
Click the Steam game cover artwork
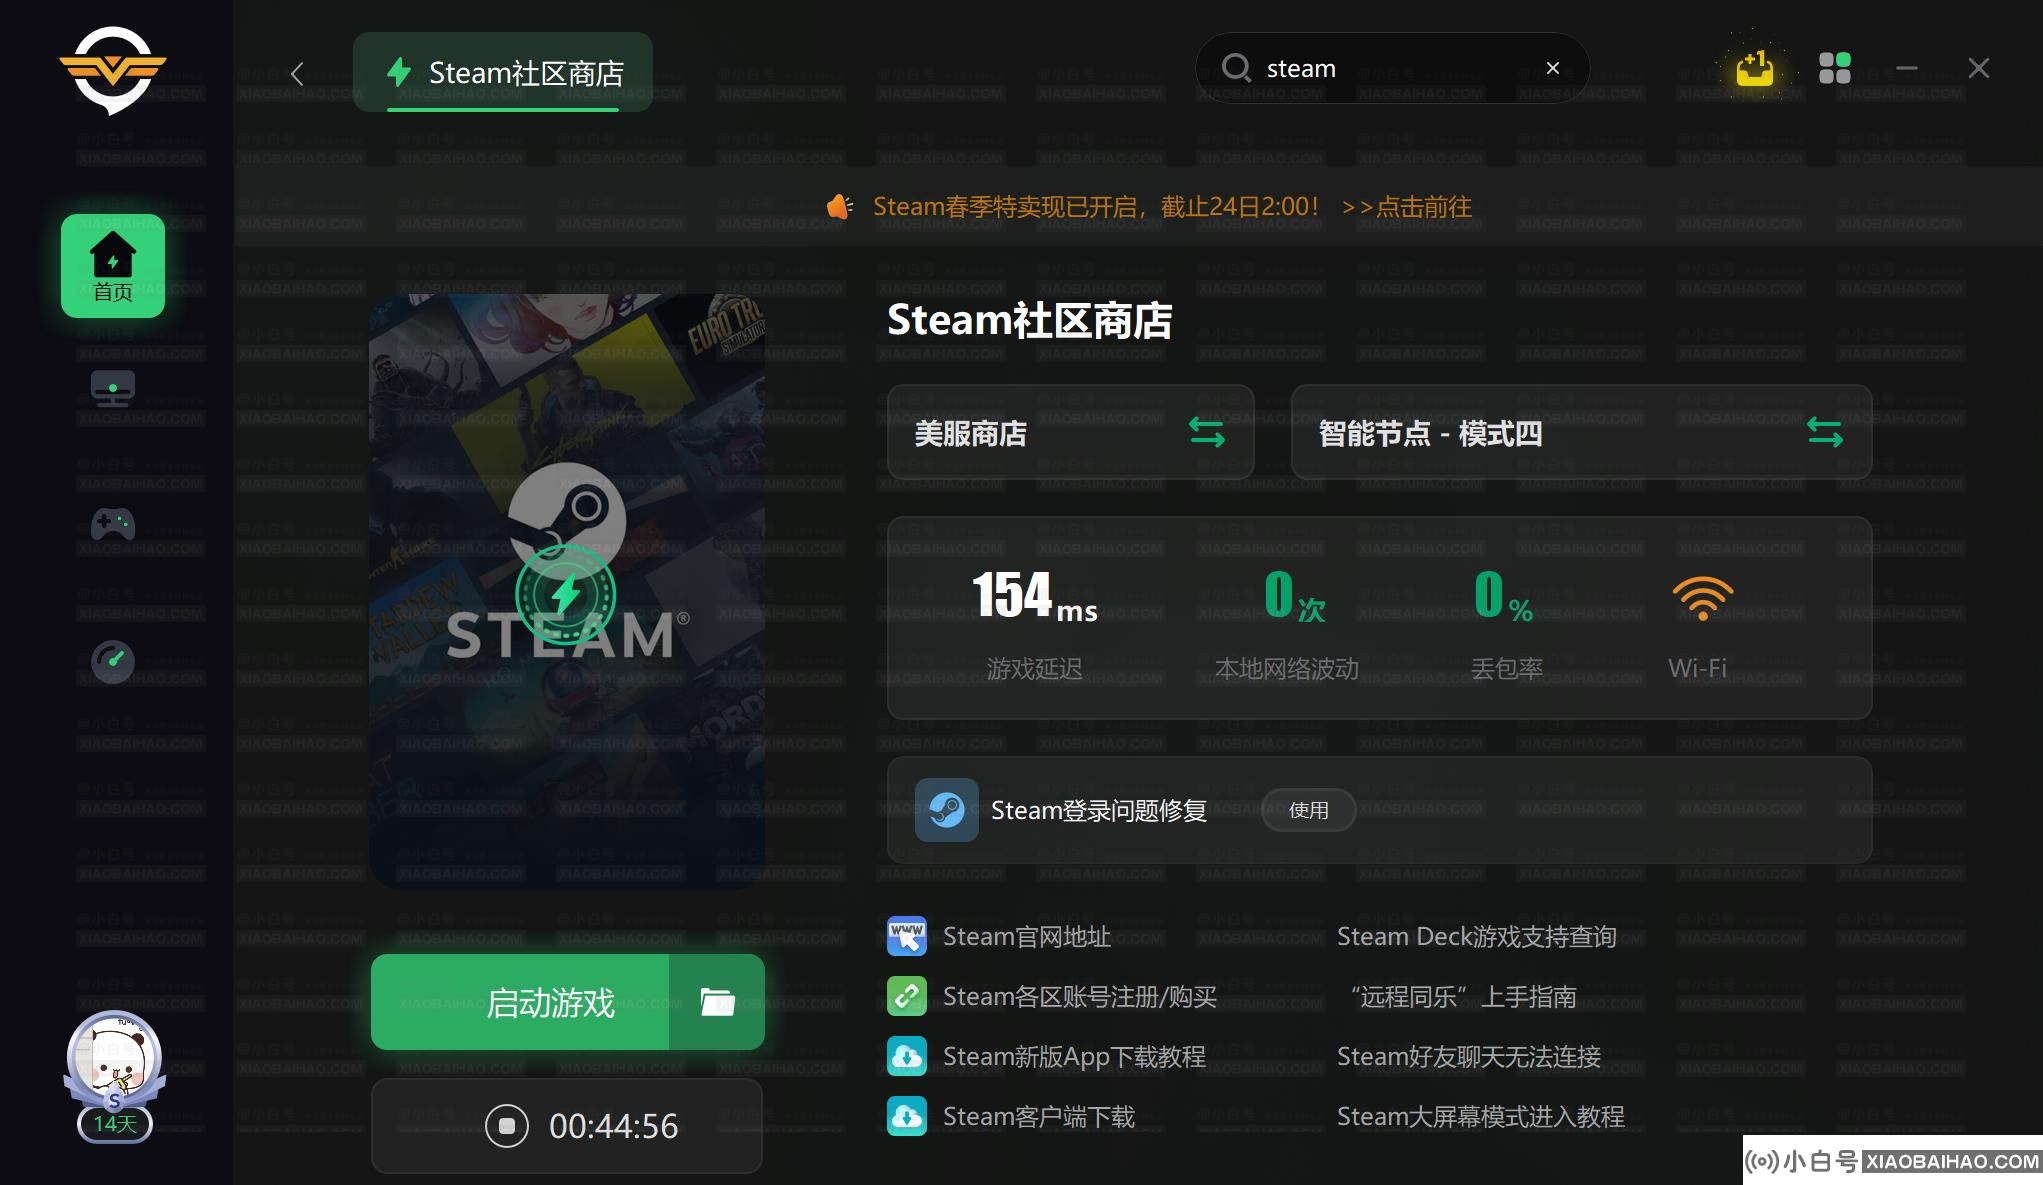pyautogui.click(x=567, y=590)
